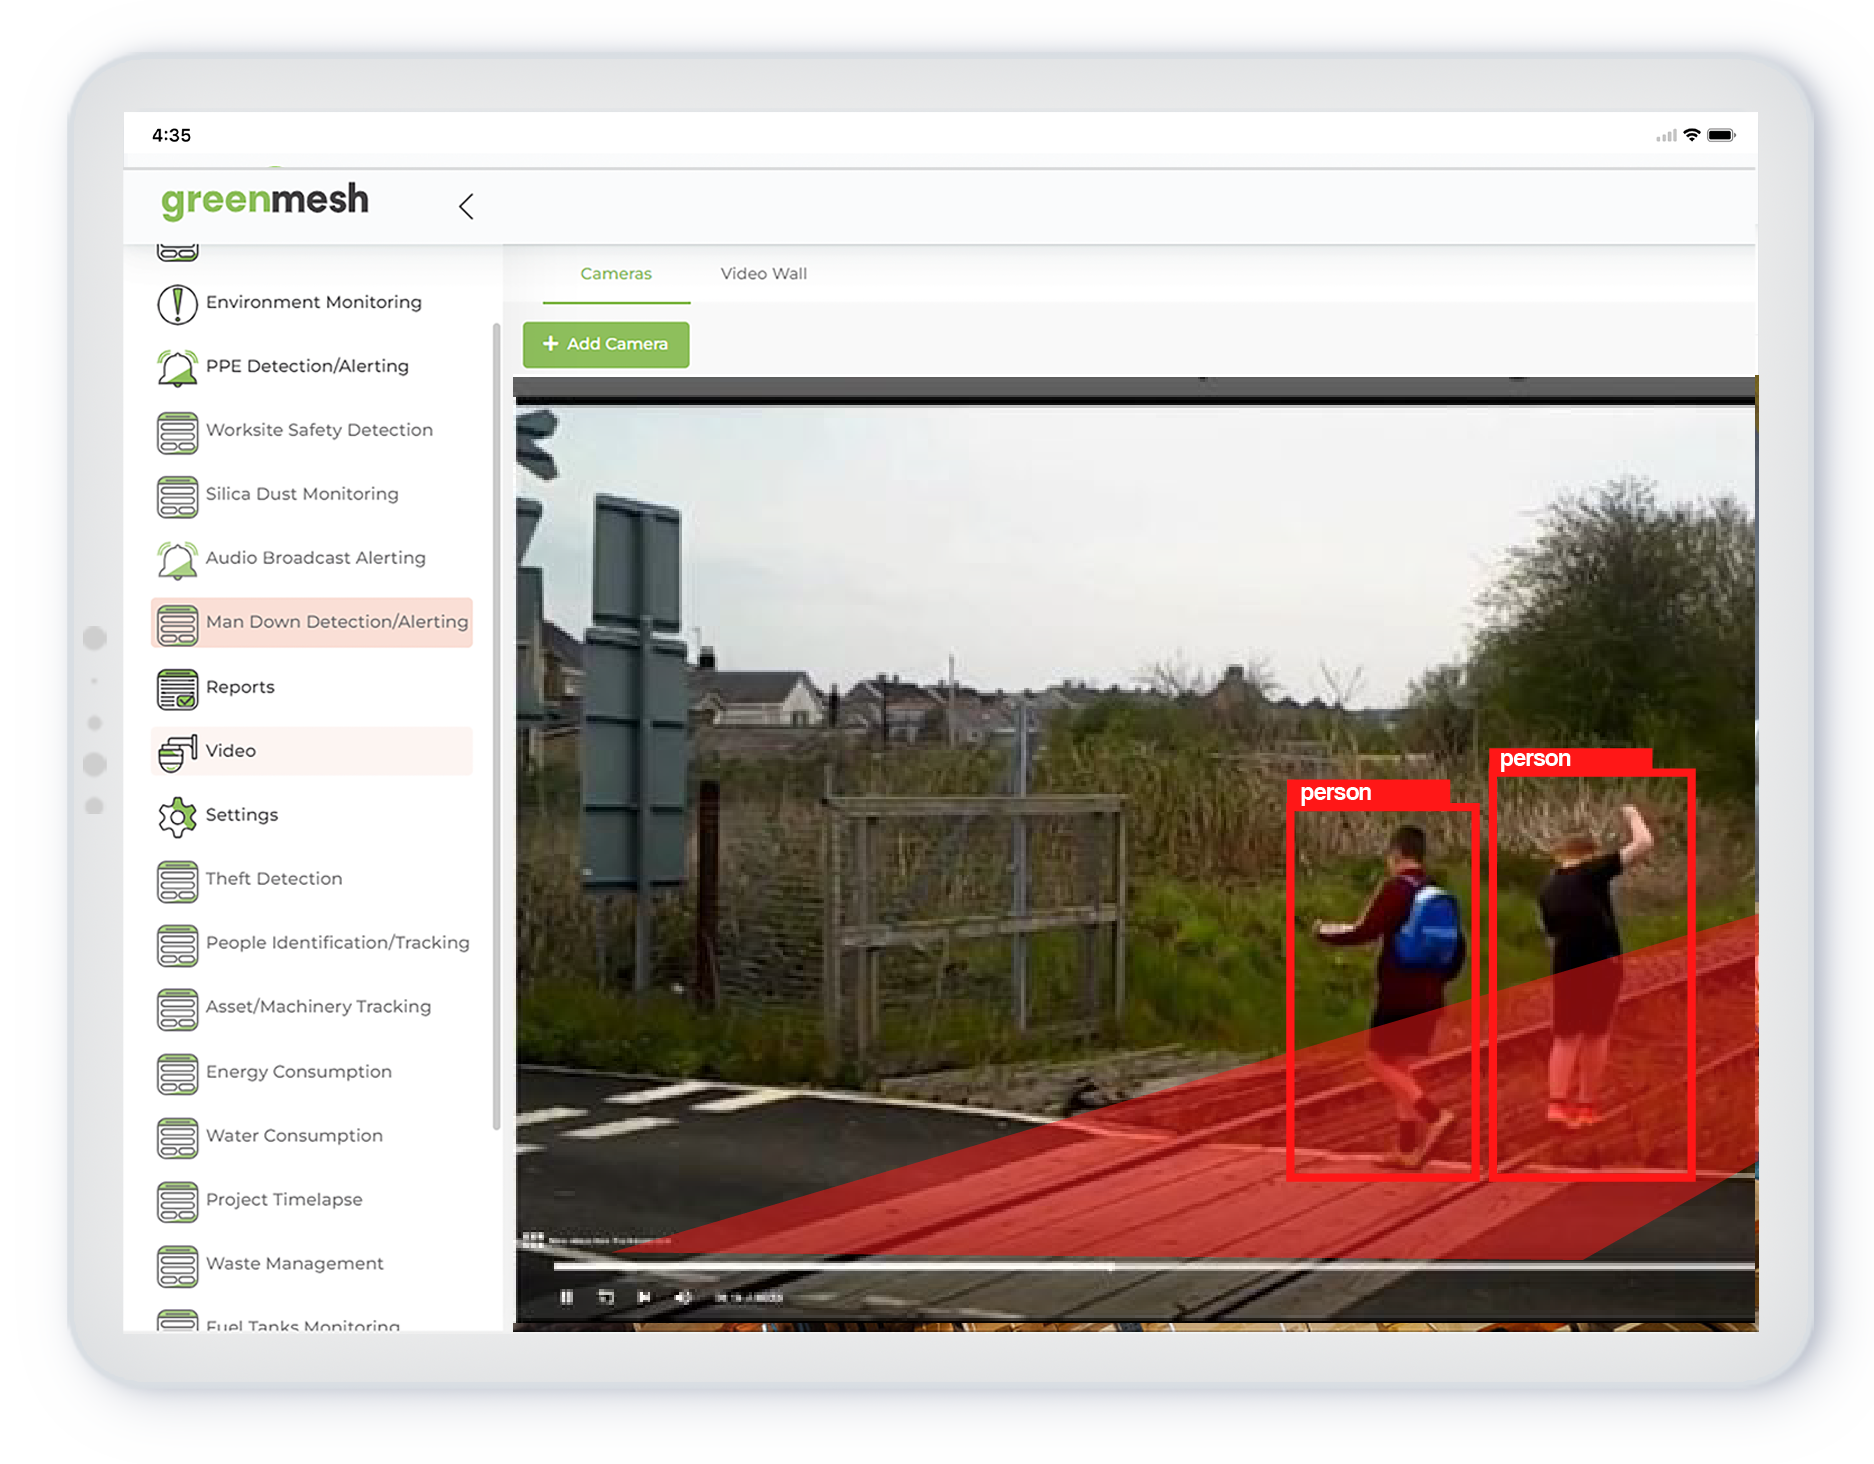The image size is (1874, 1464).
Task: Open Worksite Safety Detection
Action: click(318, 430)
